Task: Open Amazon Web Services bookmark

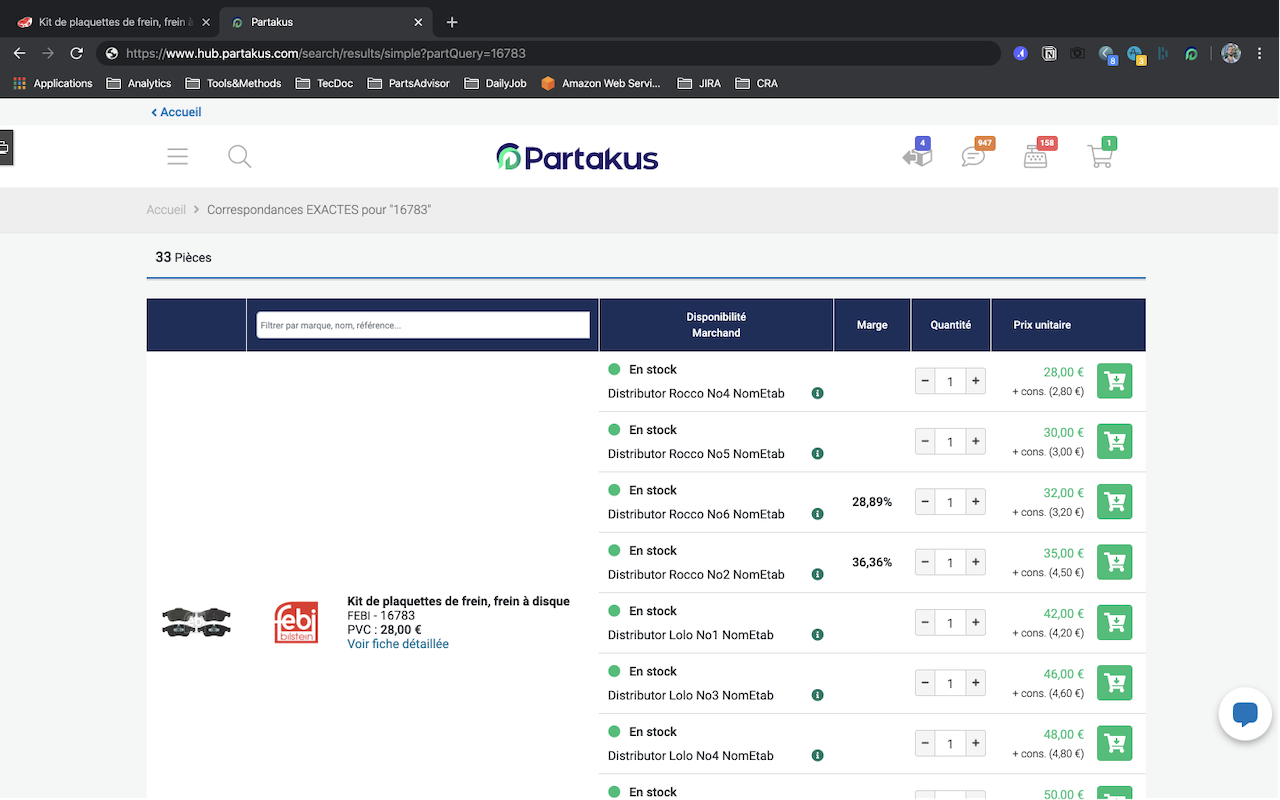Action: click(601, 83)
